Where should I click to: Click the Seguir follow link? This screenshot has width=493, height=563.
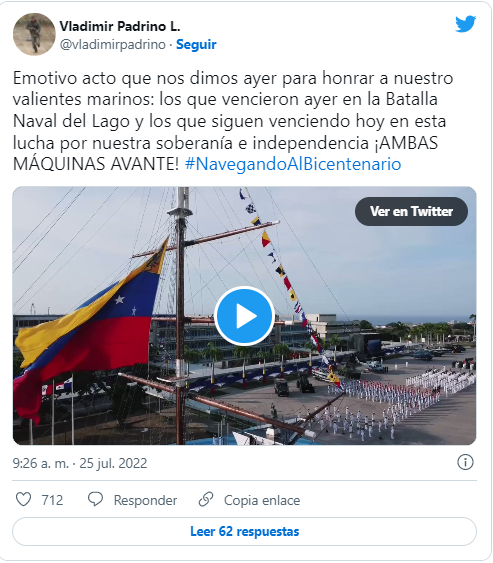[196, 45]
